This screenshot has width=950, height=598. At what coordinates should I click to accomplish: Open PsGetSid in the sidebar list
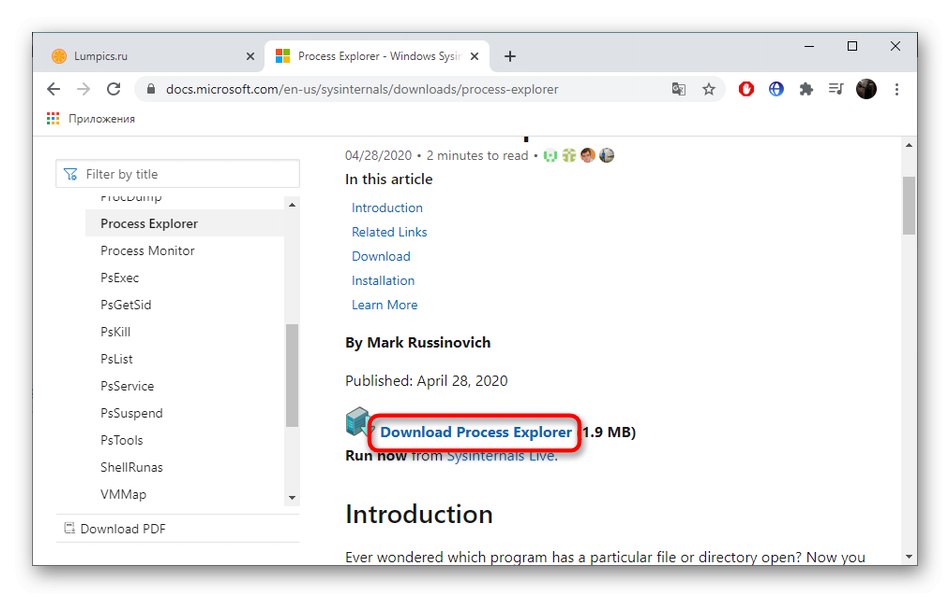point(125,305)
